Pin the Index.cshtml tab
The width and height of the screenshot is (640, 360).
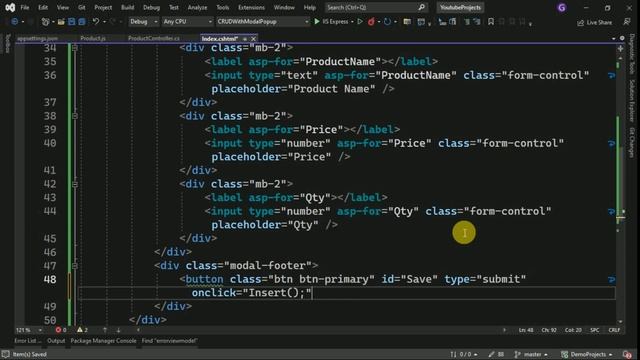click(245, 39)
